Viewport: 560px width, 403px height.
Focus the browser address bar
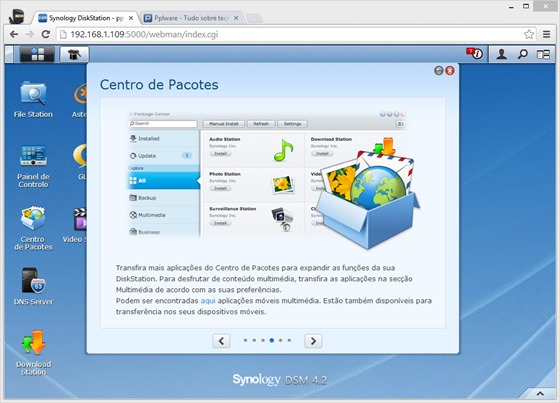pyautogui.click(x=296, y=35)
